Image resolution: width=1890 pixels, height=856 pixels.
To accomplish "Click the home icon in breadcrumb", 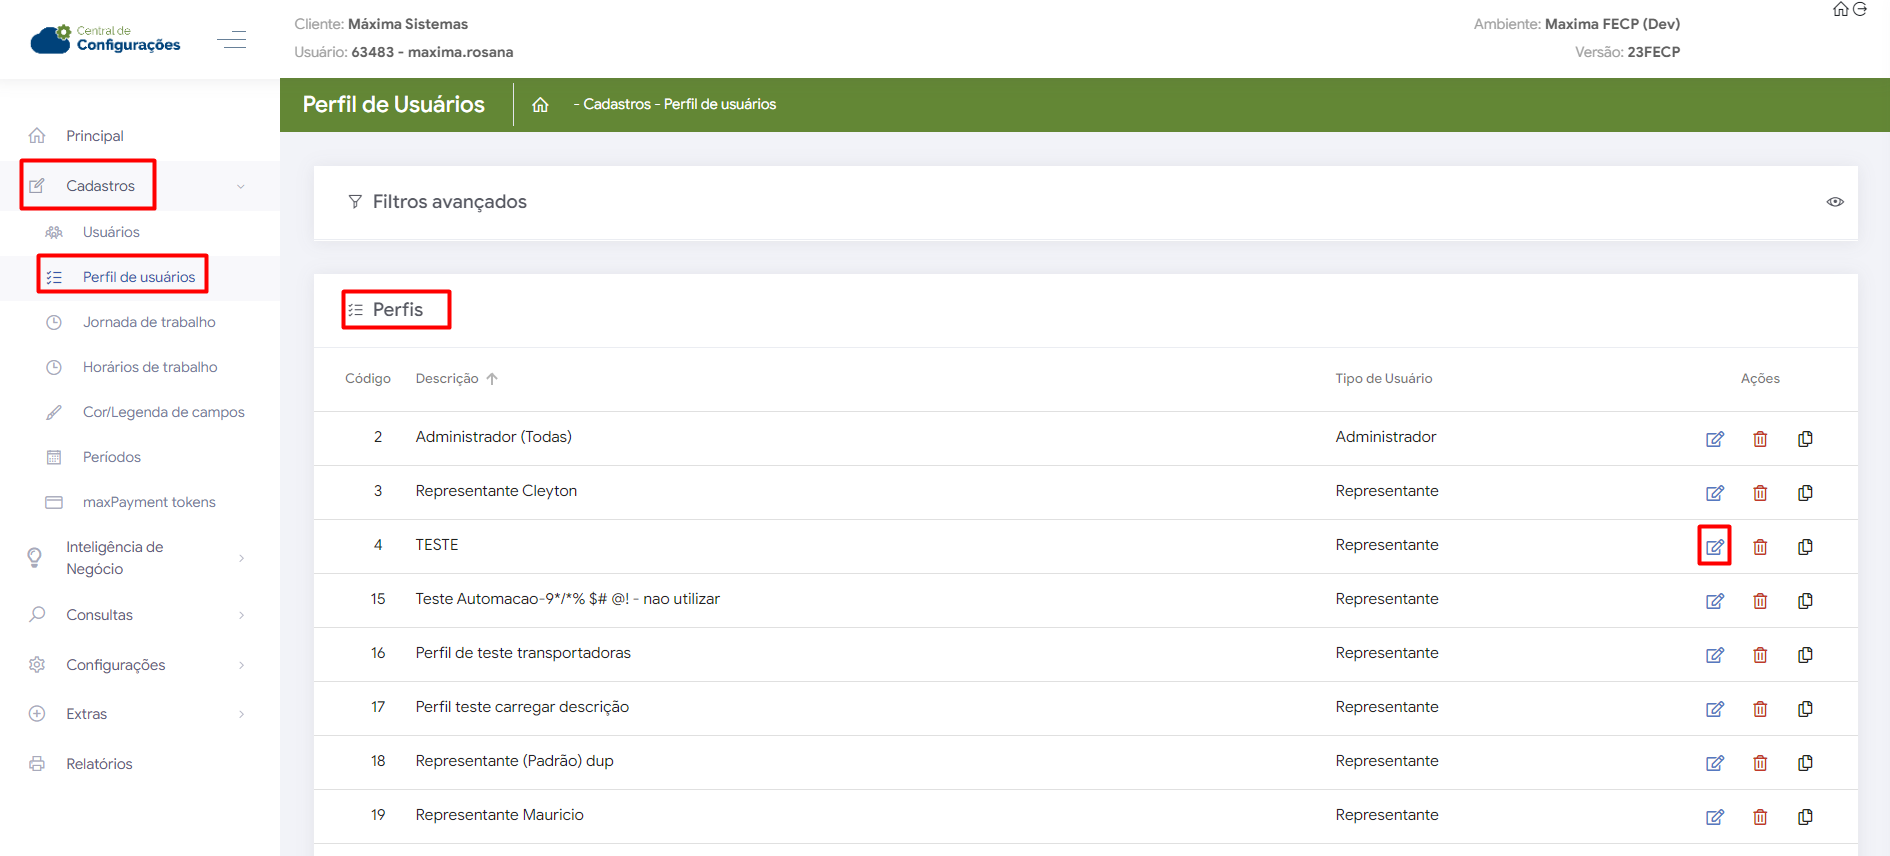I will pos(540,105).
